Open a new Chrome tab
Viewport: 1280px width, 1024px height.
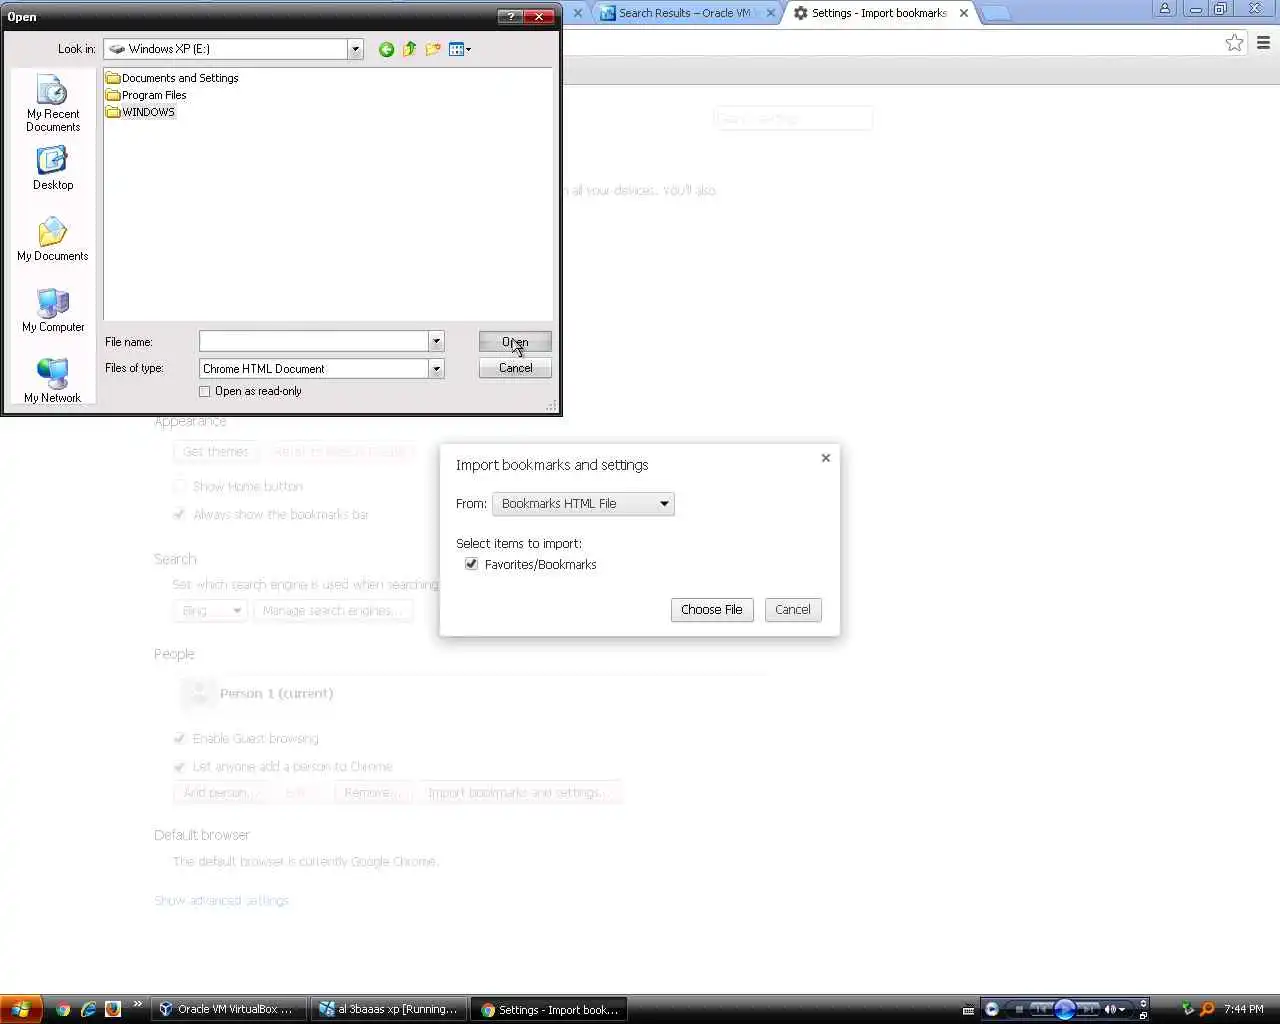996,13
